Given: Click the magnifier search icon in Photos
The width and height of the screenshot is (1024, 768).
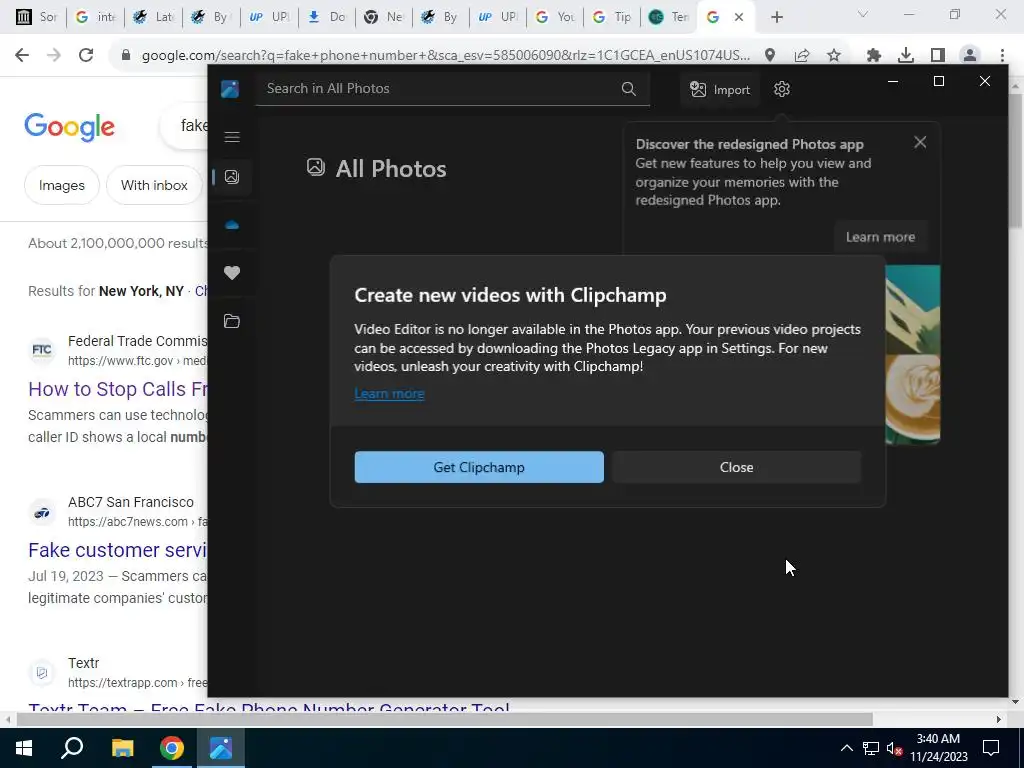Looking at the screenshot, I should coord(628,89).
